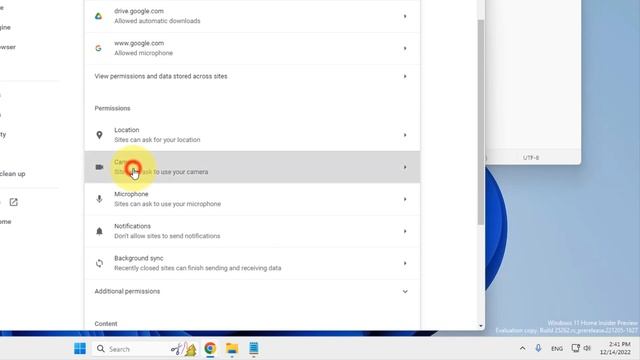Click the Background sync icon
The width and height of the screenshot is (640, 360).
click(99, 263)
